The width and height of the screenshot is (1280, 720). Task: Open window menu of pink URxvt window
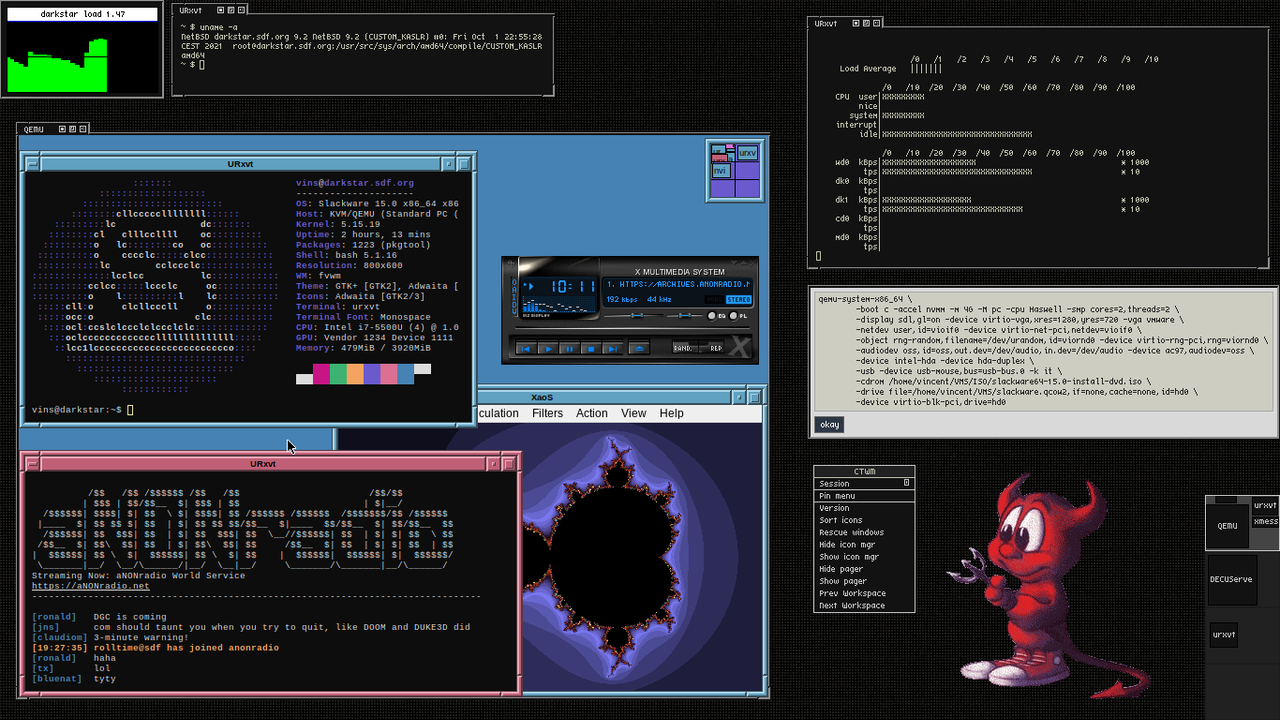[31, 463]
